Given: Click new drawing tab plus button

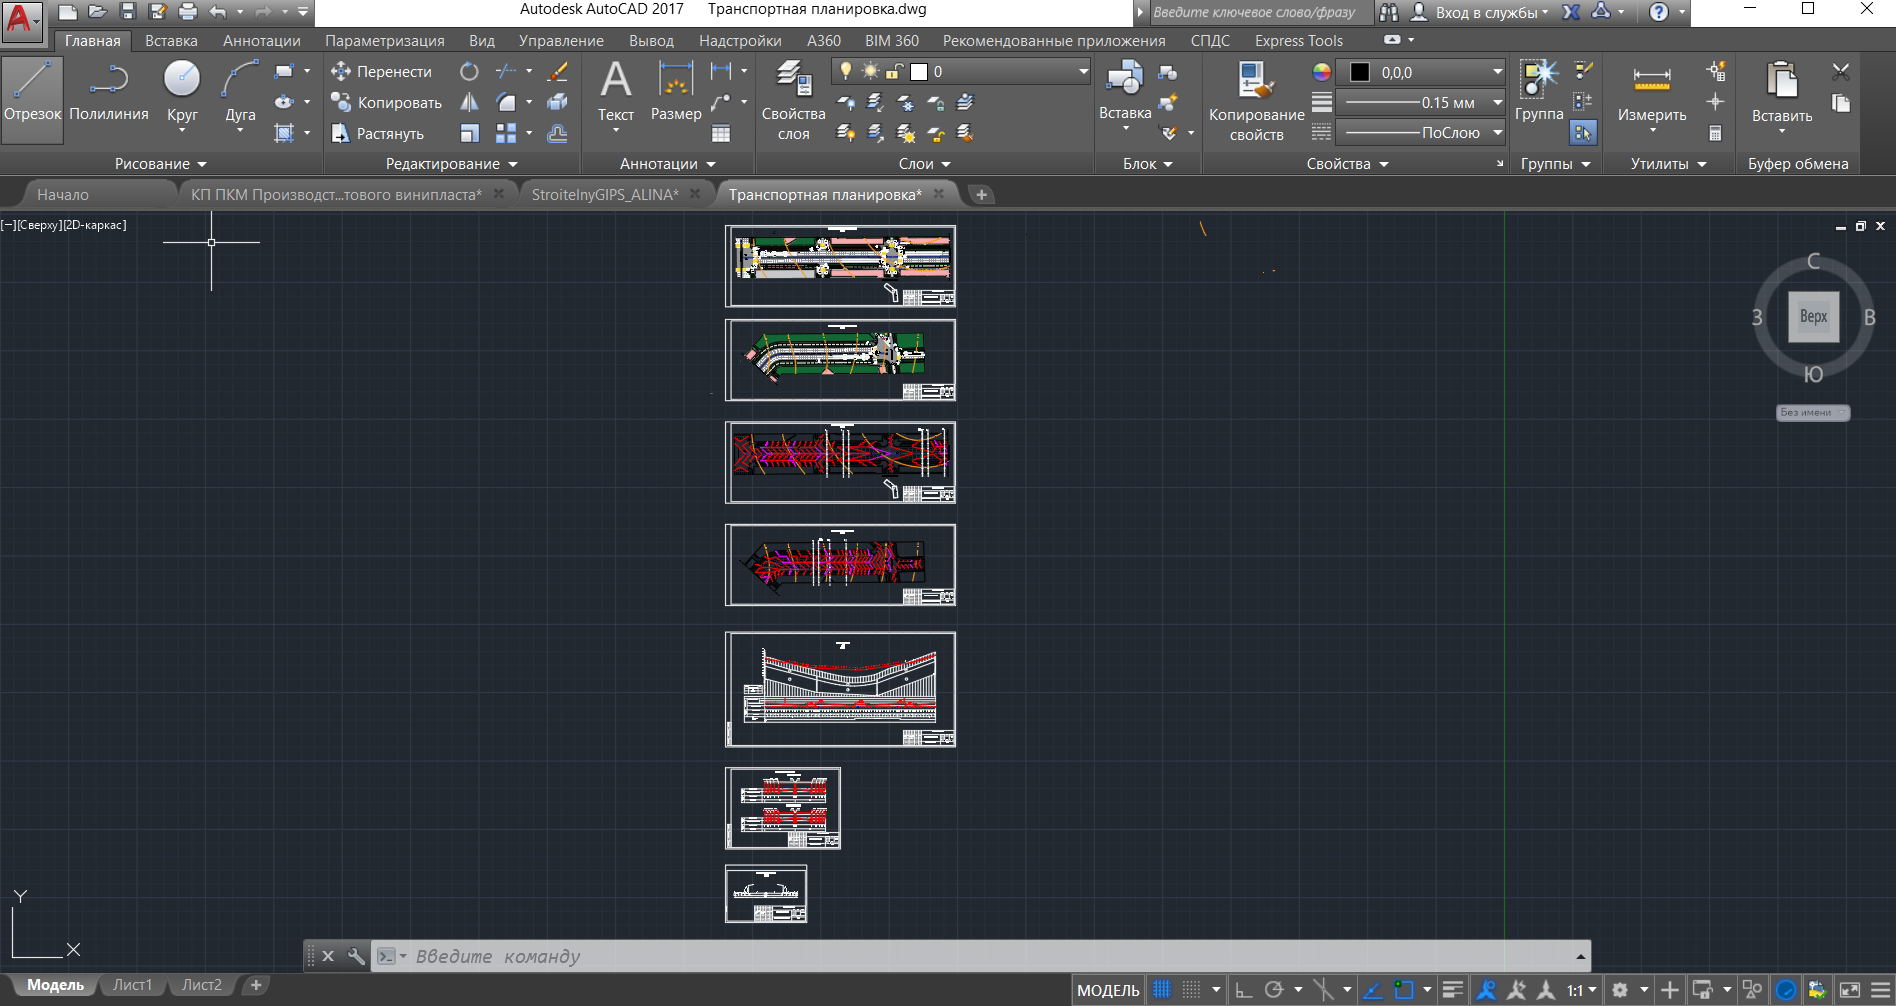Looking at the screenshot, I should click(x=981, y=194).
